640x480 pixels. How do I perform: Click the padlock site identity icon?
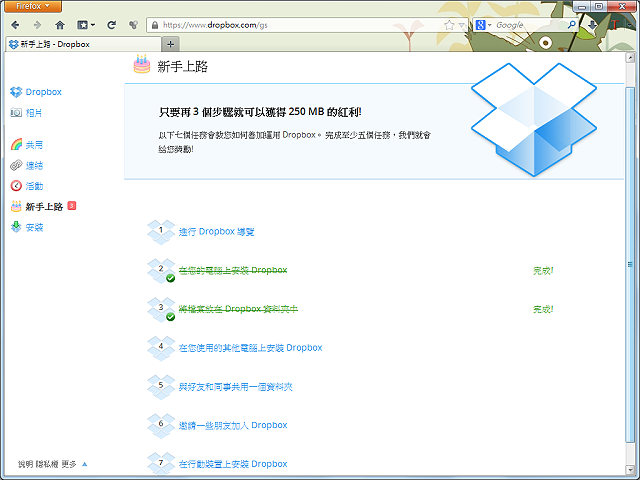155,25
